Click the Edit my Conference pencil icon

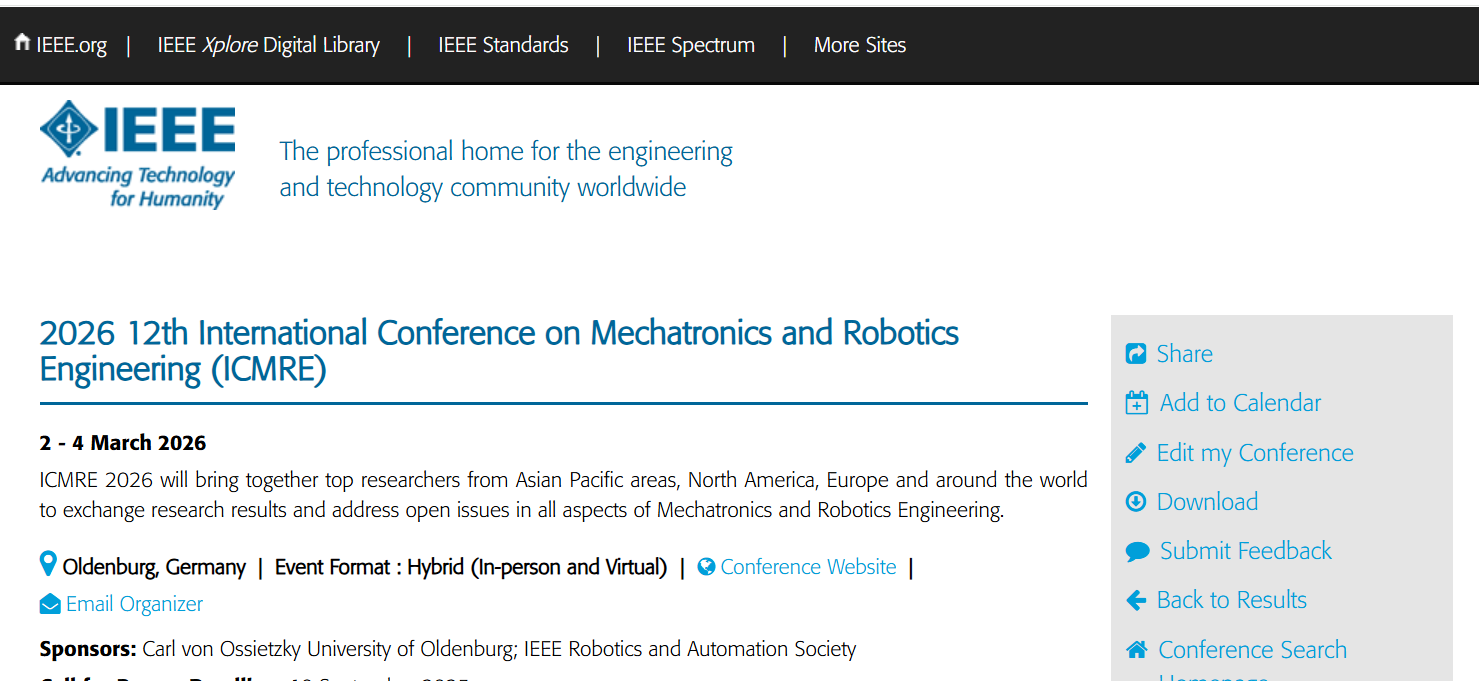1136,453
